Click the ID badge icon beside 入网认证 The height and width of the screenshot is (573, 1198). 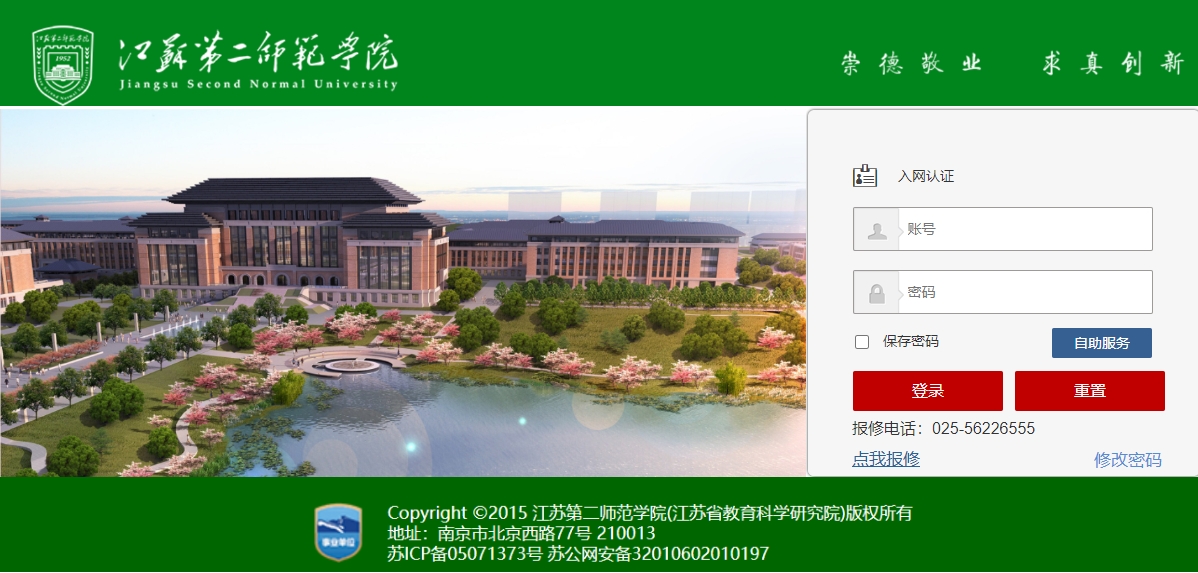coord(865,175)
